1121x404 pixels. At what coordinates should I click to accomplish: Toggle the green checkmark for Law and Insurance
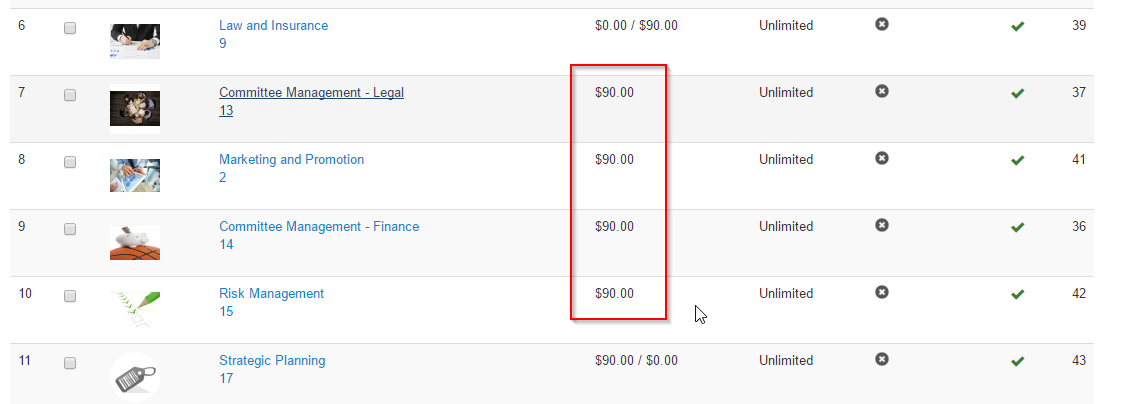pyautogui.click(x=1017, y=26)
